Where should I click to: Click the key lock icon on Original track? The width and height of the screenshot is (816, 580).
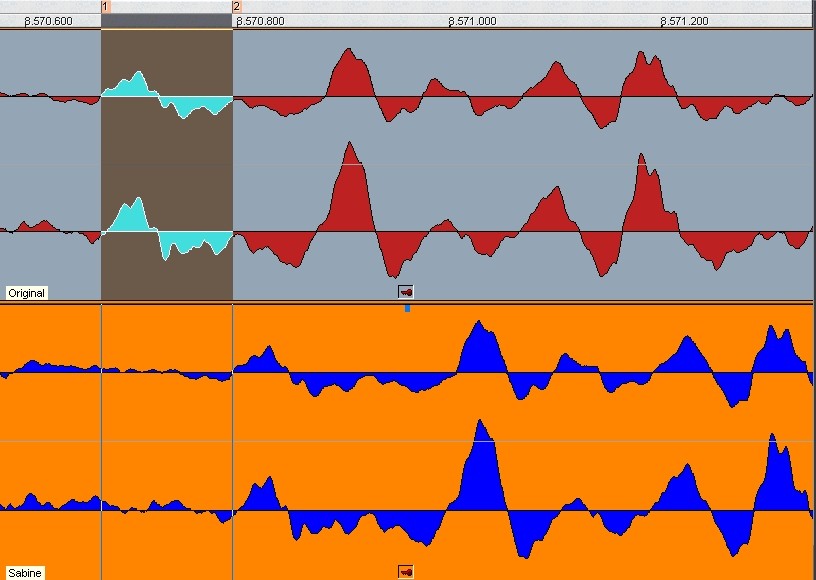pyautogui.click(x=406, y=292)
